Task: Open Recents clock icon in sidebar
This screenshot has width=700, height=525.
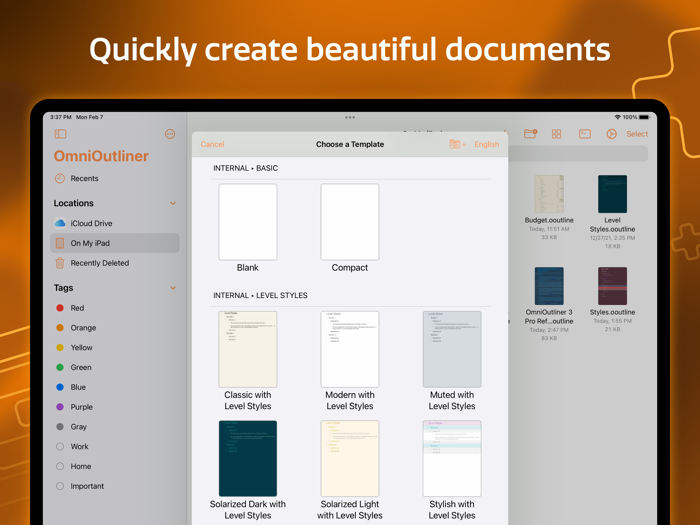Action: (60, 179)
